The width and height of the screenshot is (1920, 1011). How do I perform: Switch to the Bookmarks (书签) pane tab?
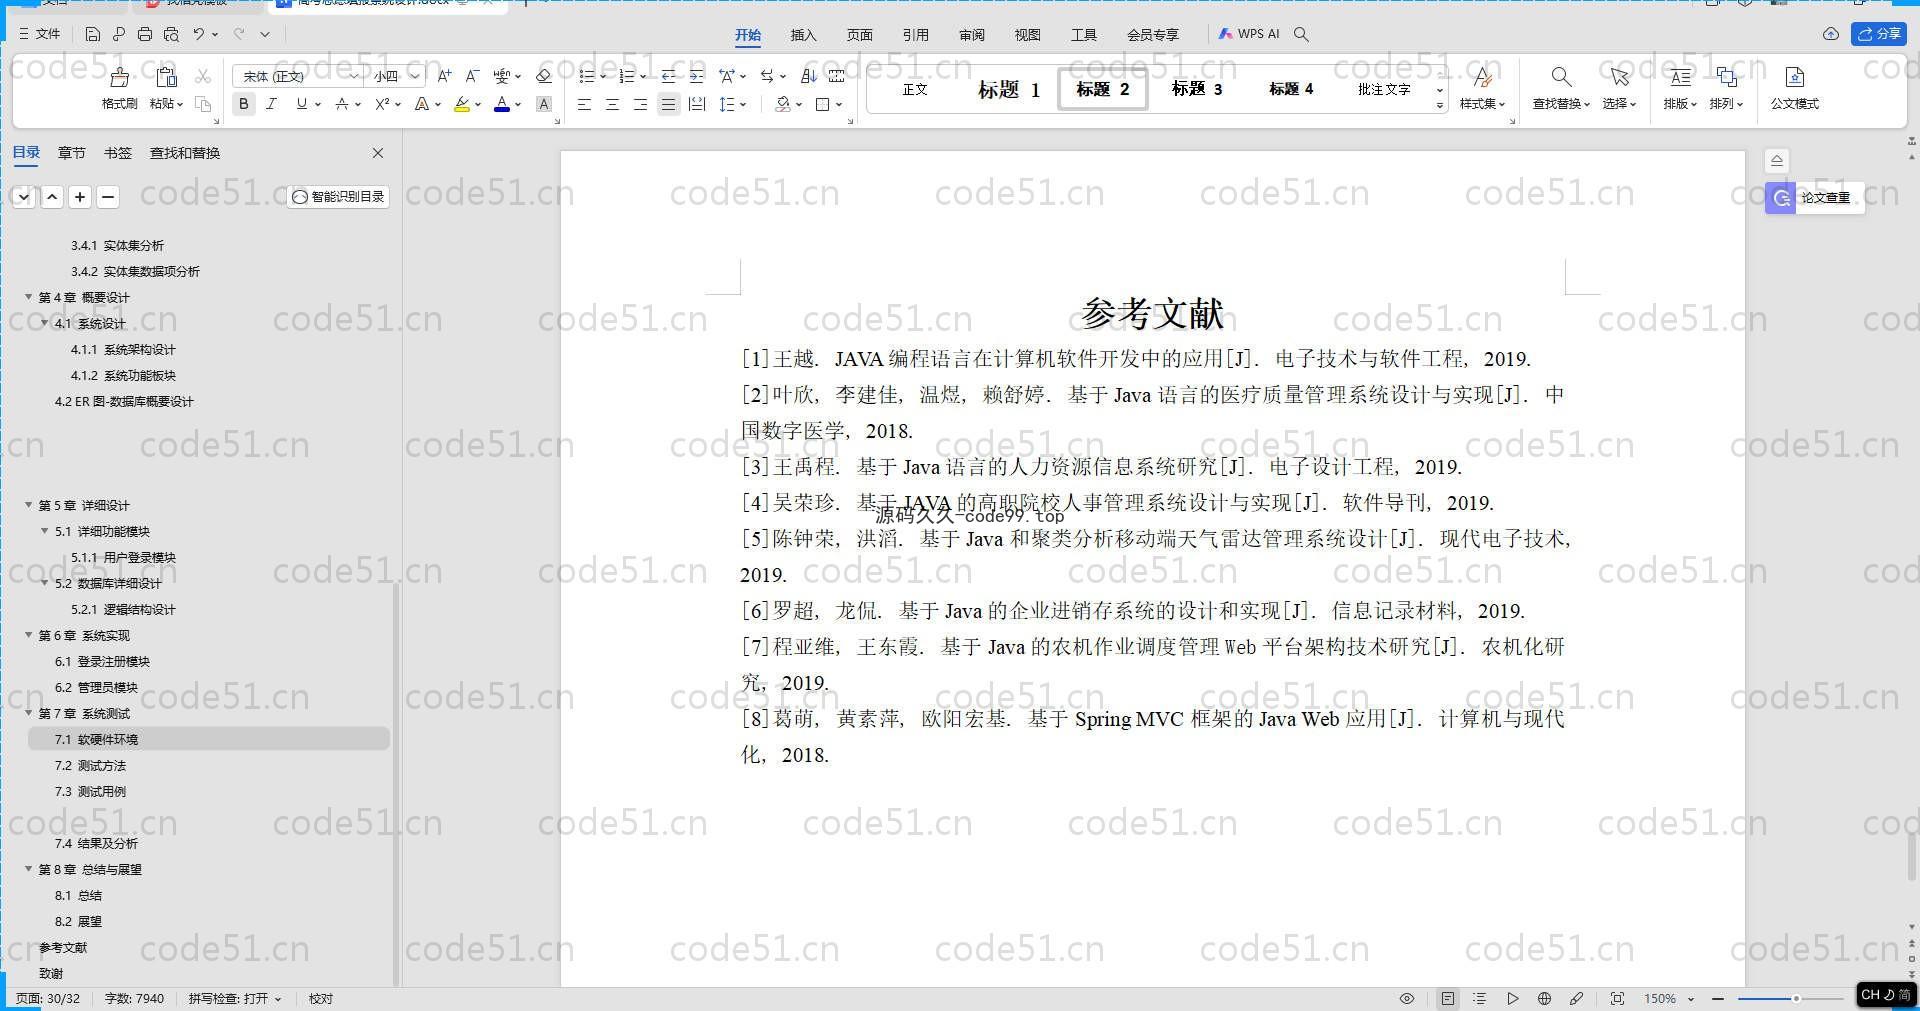coord(117,153)
